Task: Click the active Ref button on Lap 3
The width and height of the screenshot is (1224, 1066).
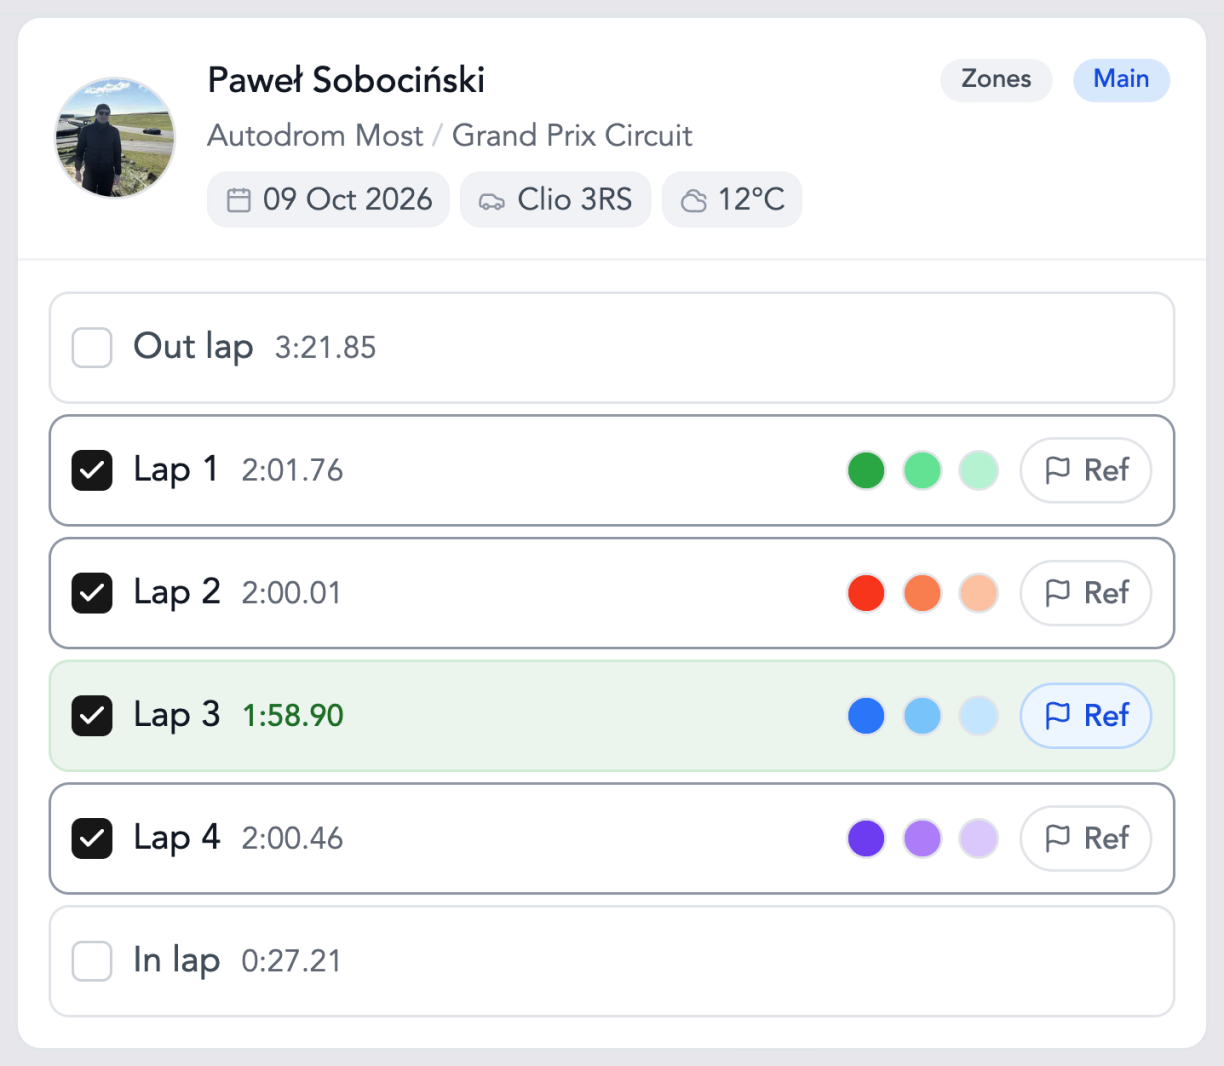Action: (1086, 716)
